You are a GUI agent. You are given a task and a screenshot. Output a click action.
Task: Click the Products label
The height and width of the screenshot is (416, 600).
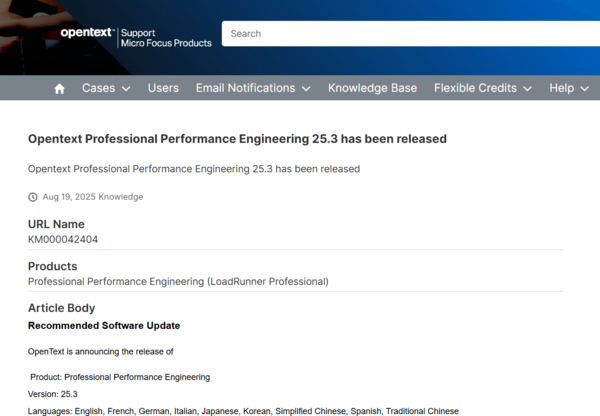point(52,266)
